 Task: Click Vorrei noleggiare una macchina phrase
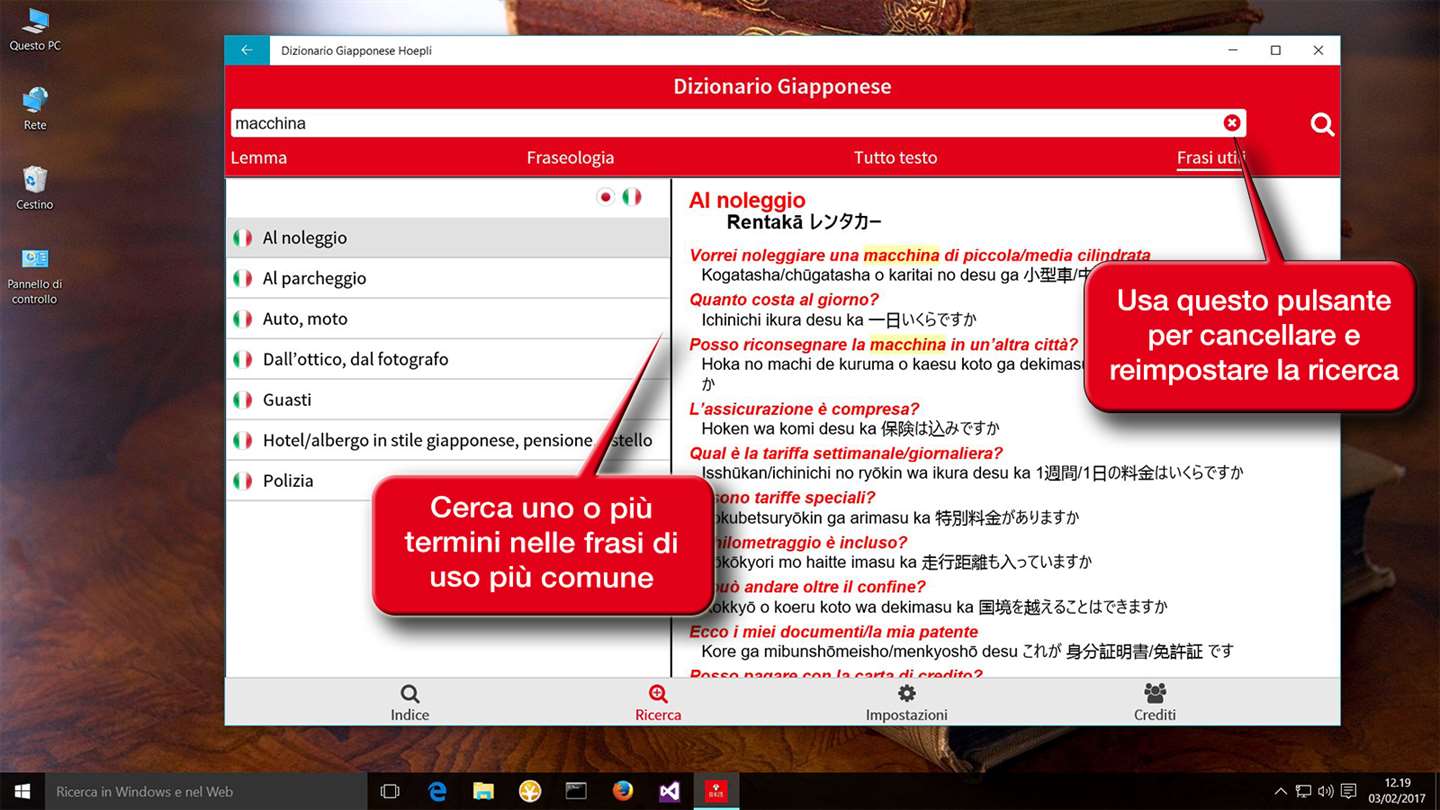920,255
